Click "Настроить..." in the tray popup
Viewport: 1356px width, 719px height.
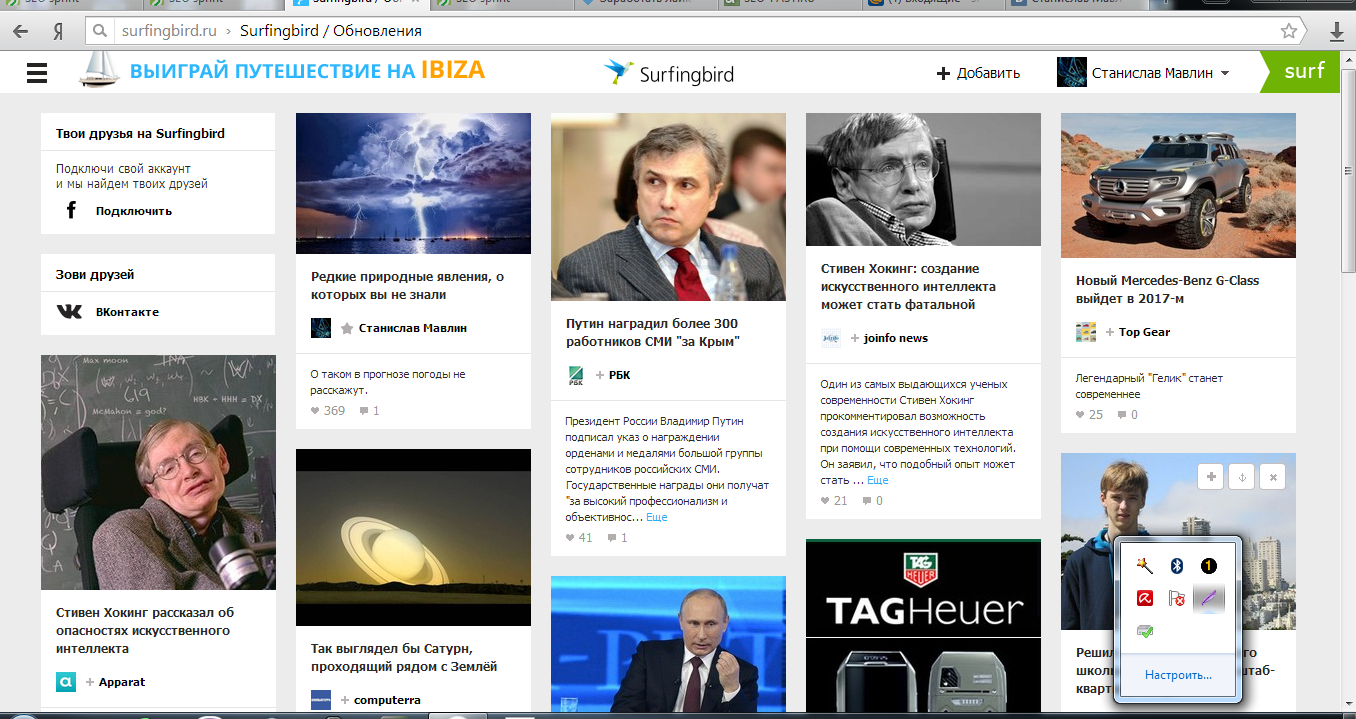pyautogui.click(x=1178, y=675)
